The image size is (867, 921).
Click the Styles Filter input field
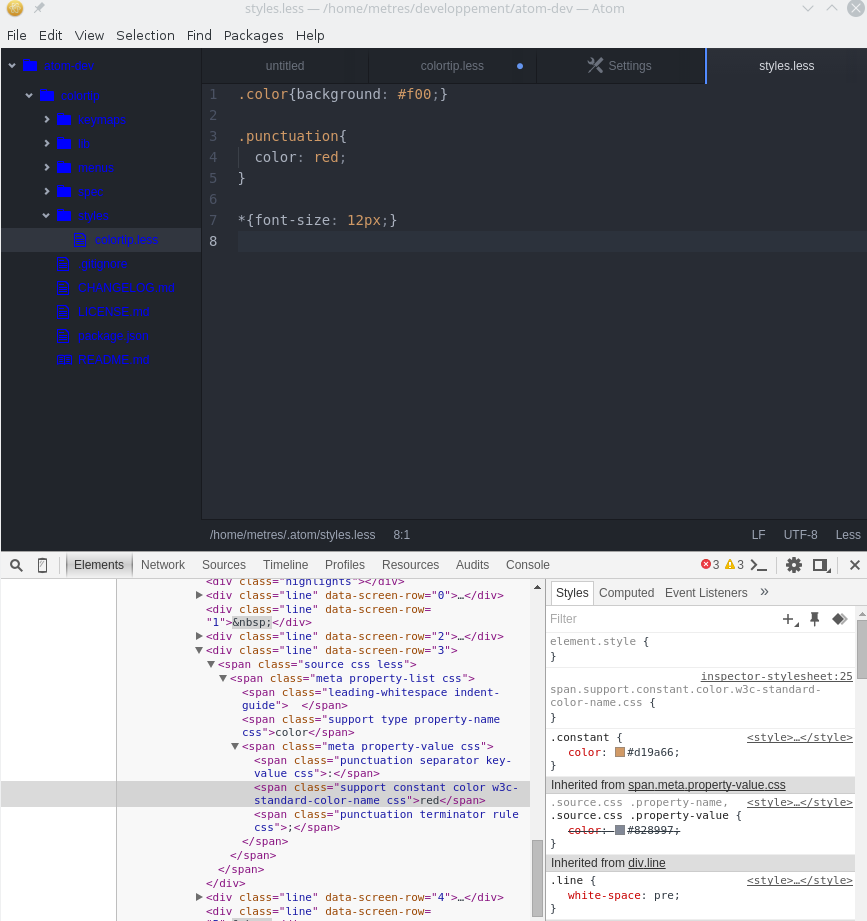pos(663,619)
